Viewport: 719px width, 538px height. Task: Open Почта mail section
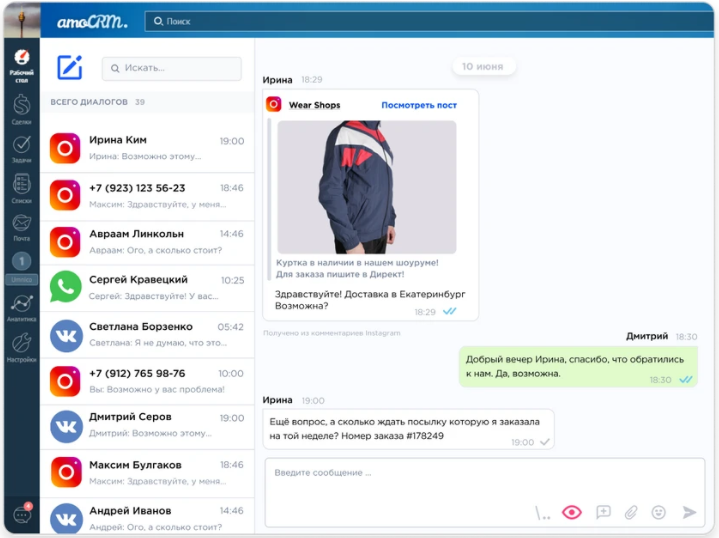point(22,227)
